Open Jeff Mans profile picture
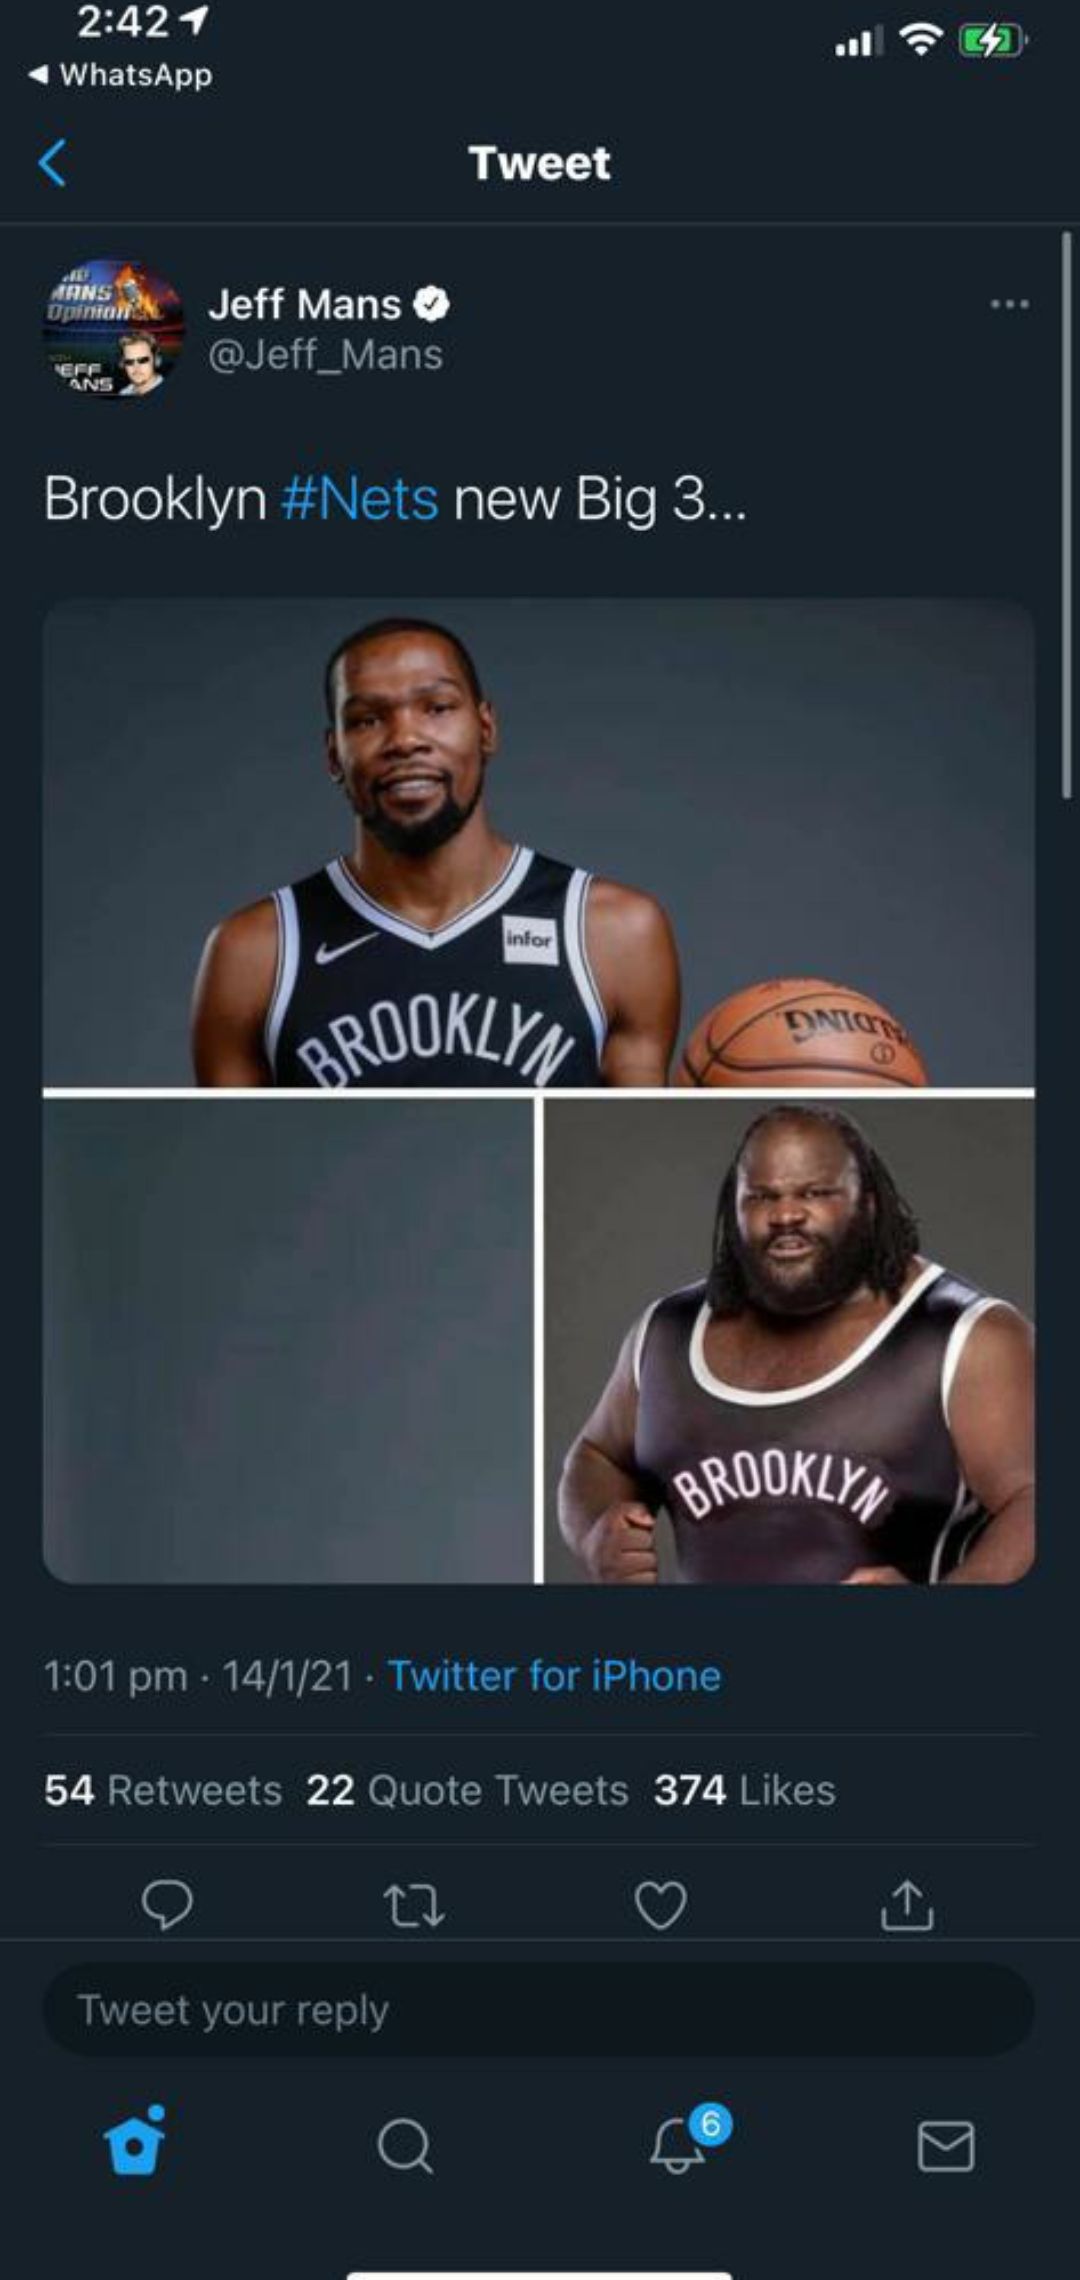This screenshot has width=1080, height=2280. coord(113,328)
